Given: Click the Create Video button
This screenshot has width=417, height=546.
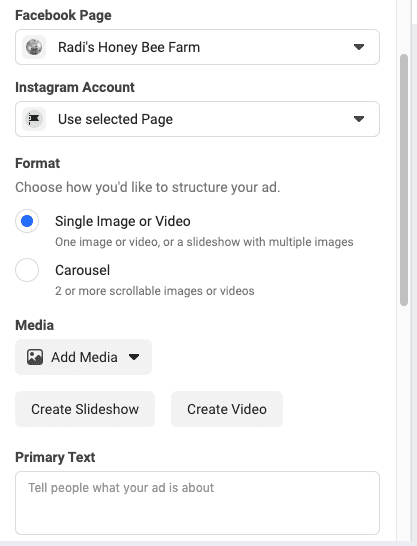Looking at the screenshot, I should point(227,409).
